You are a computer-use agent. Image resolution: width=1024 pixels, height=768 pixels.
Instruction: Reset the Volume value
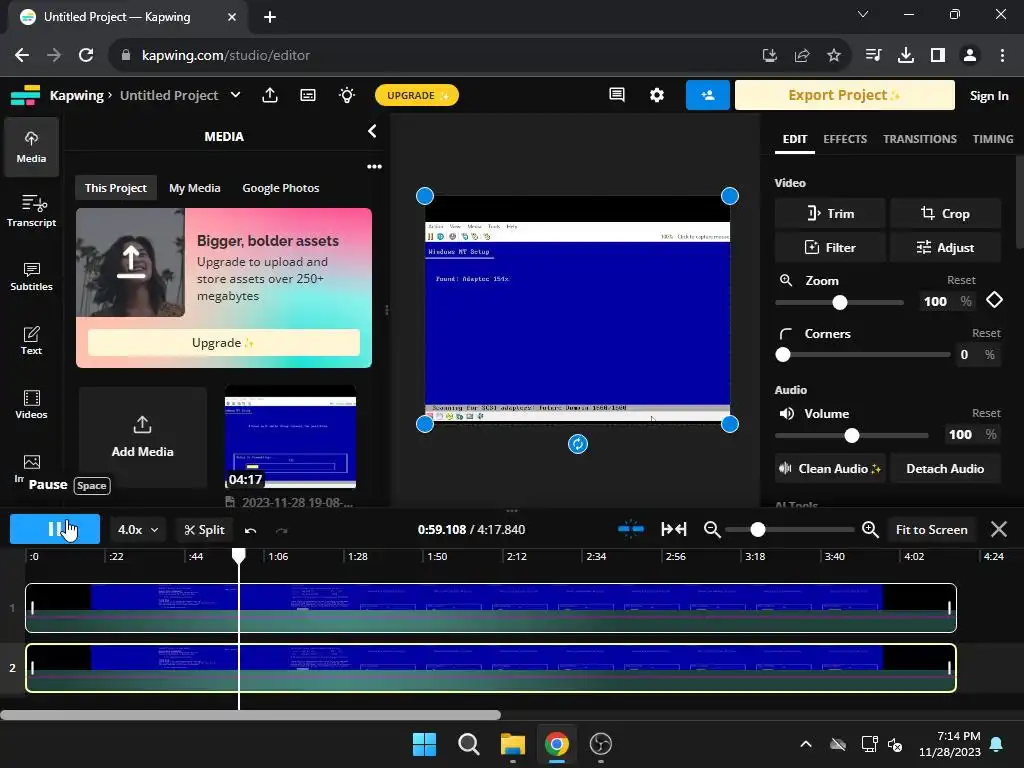click(x=986, y=413)
